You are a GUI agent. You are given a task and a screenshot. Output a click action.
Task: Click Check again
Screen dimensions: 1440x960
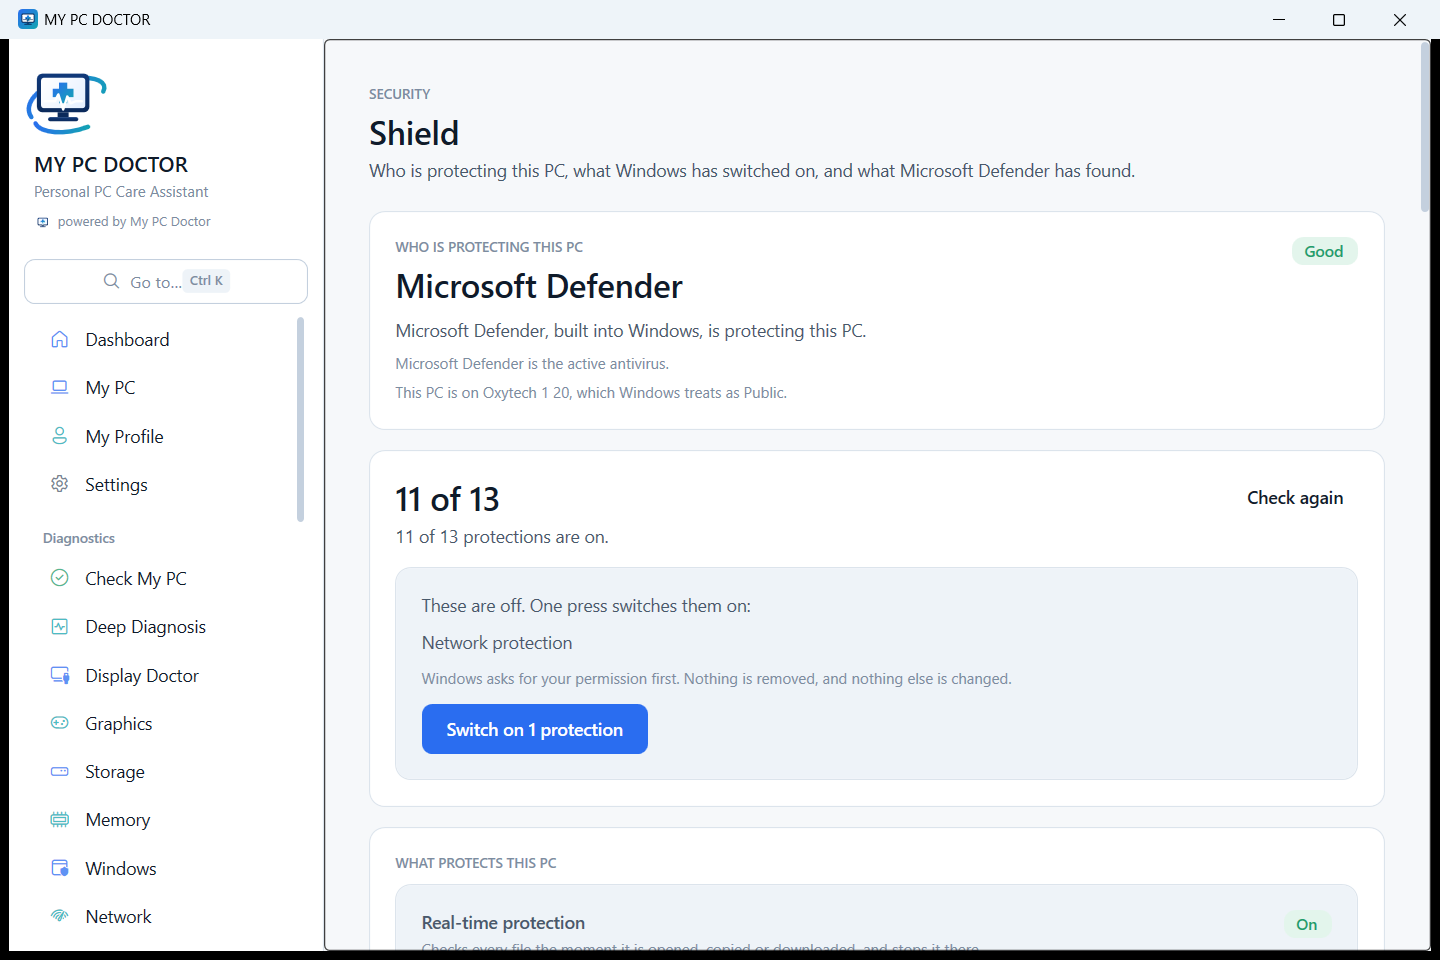(1295, 498)
